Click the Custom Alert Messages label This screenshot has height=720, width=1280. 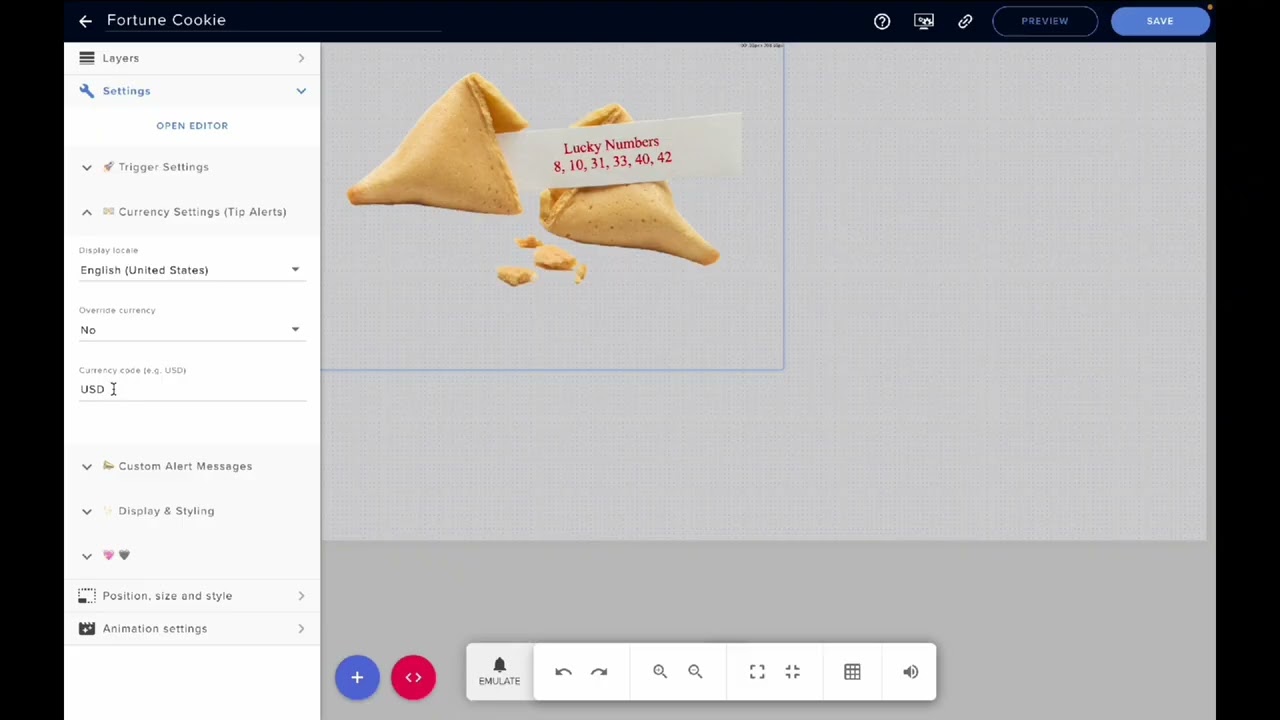(x=185, y=466)
